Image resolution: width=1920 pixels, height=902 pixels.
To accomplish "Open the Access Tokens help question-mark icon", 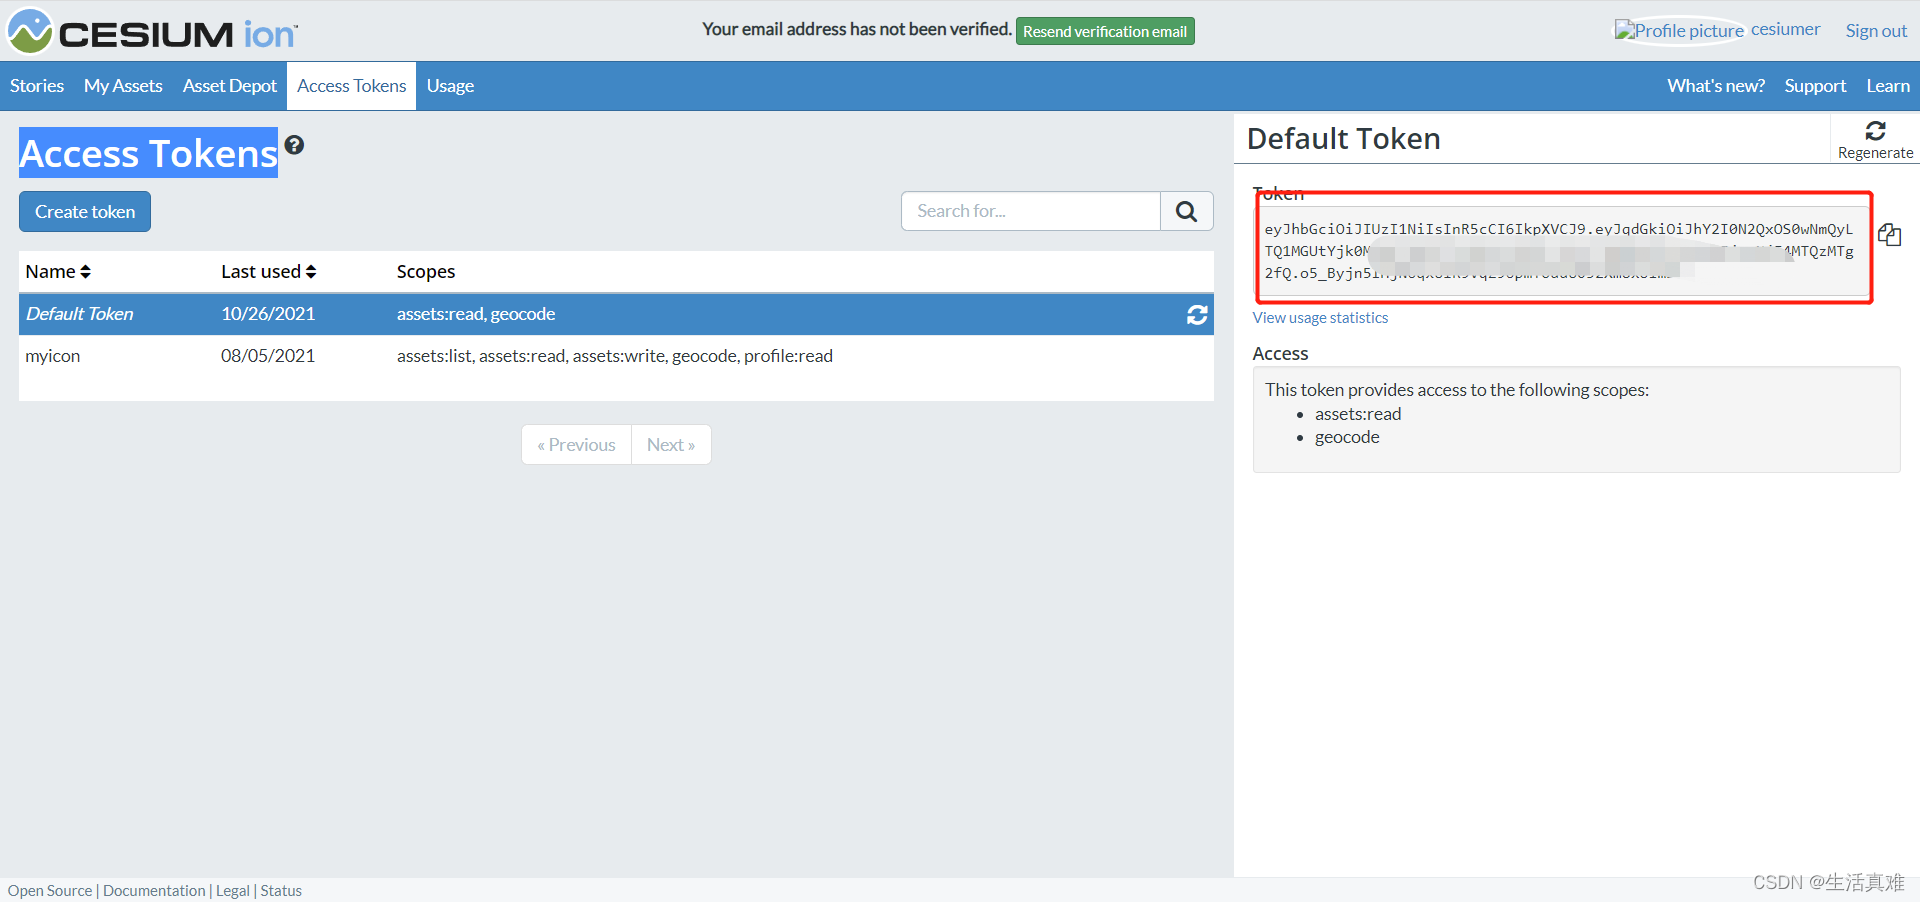I will pyautogui.click(x=294, y=145).
